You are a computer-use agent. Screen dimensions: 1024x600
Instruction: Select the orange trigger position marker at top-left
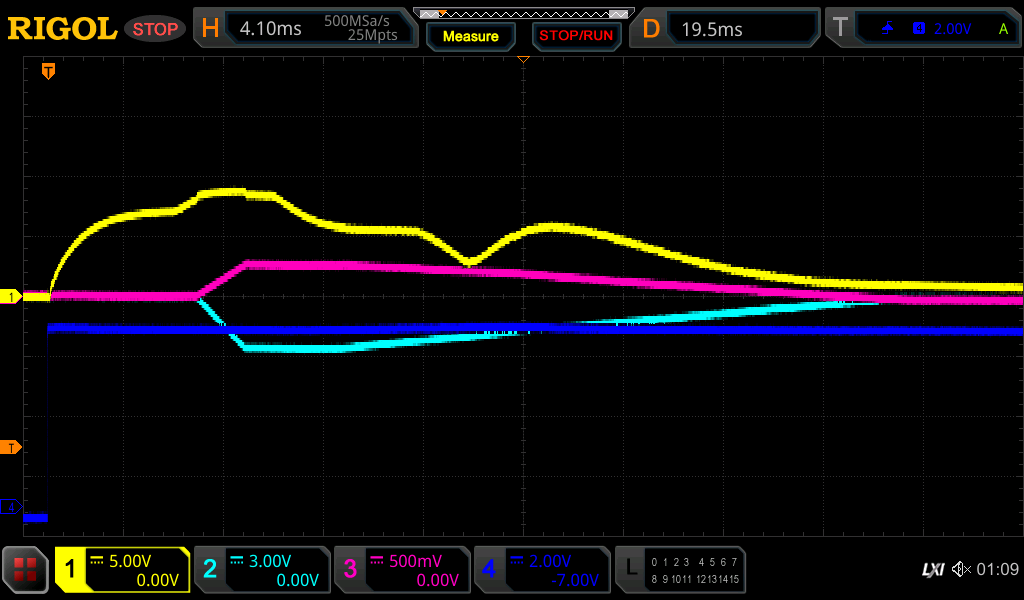[x=47, y=71]
